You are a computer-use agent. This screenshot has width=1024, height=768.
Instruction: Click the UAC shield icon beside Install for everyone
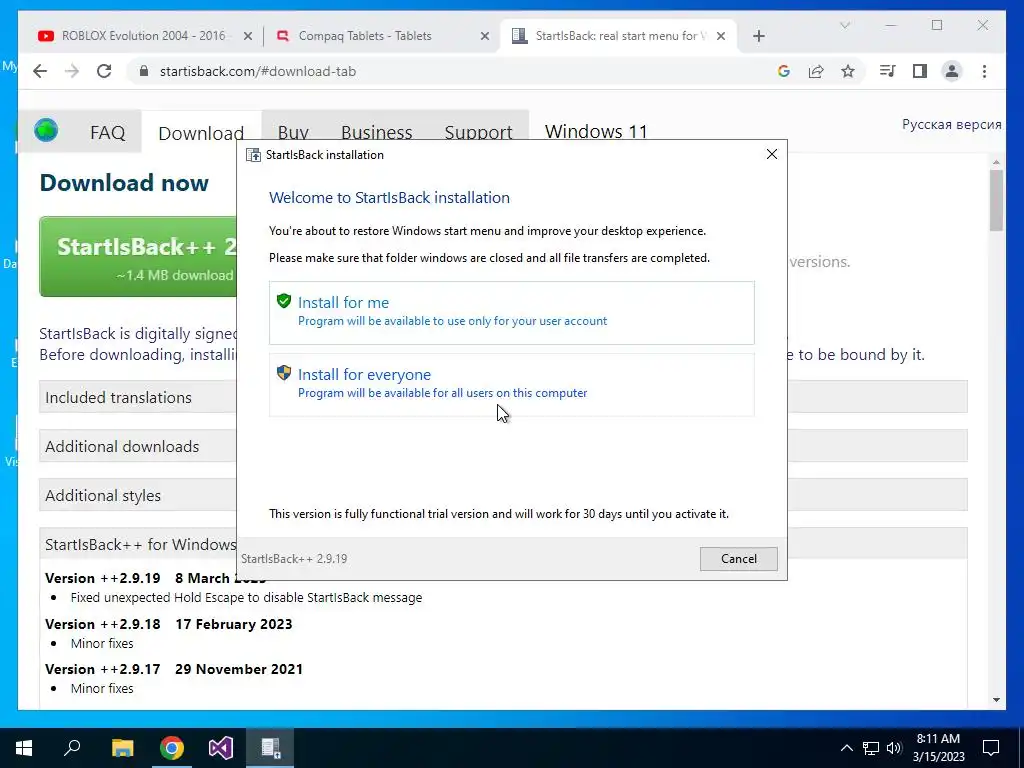283,373
